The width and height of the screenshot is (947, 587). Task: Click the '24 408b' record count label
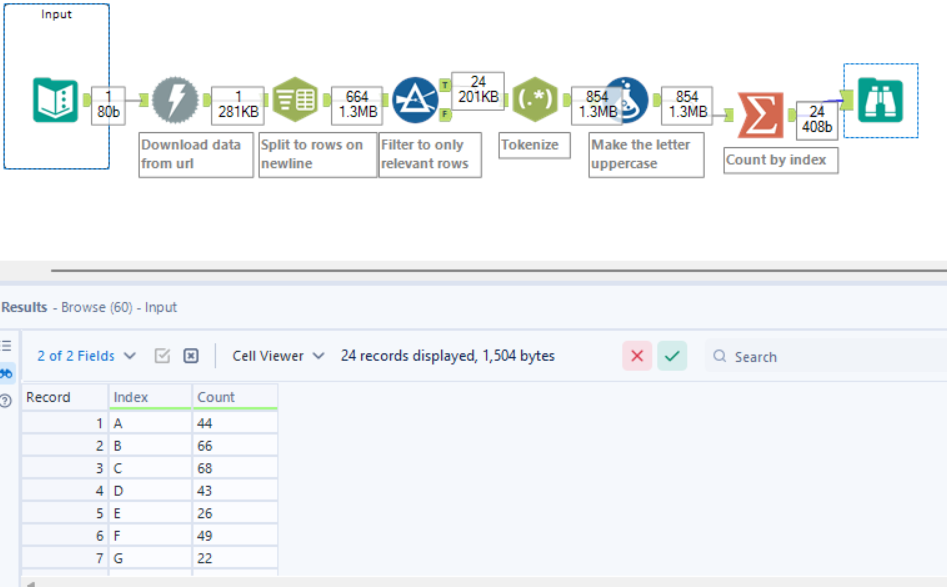point(817,120)
